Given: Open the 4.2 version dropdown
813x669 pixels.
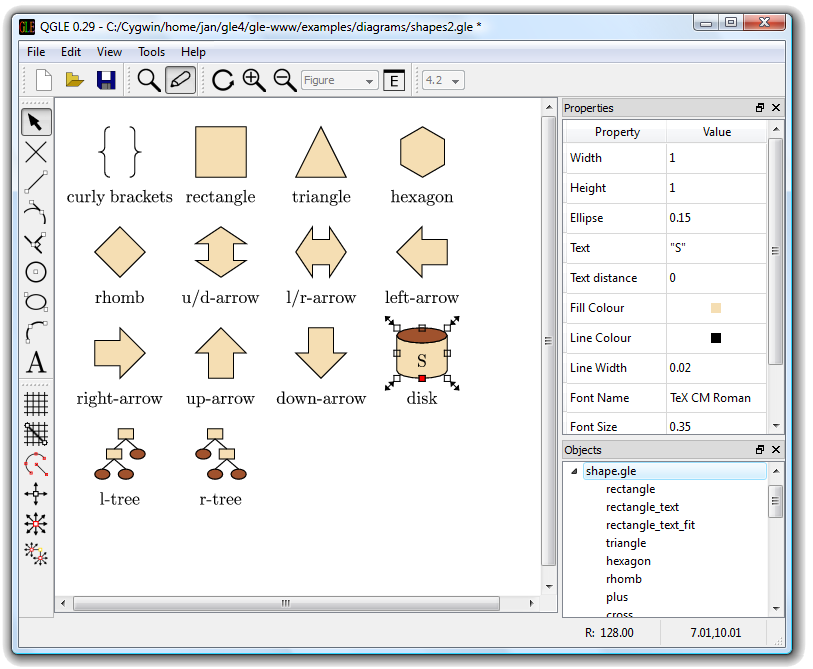Looking at the screenshot, I should tap(443, 80).
